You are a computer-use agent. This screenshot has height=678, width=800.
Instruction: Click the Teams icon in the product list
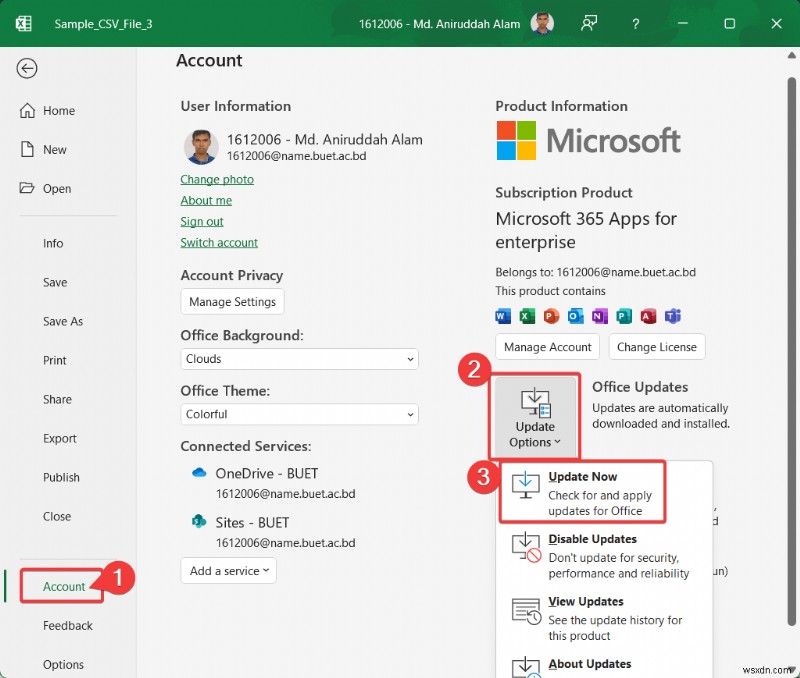coord(671,315)
